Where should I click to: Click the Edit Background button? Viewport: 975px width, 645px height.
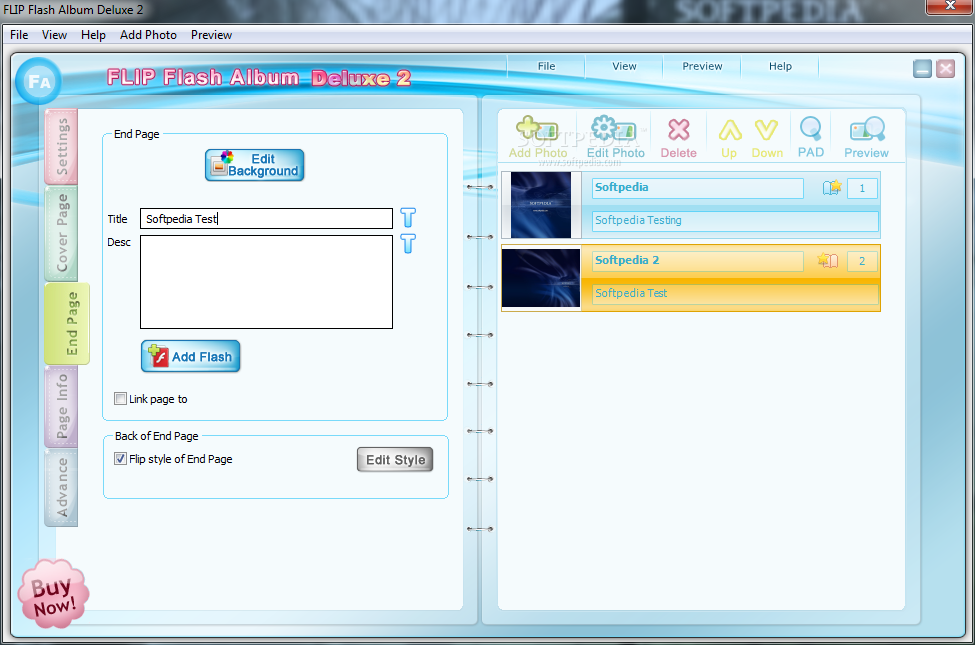(254, 165)
